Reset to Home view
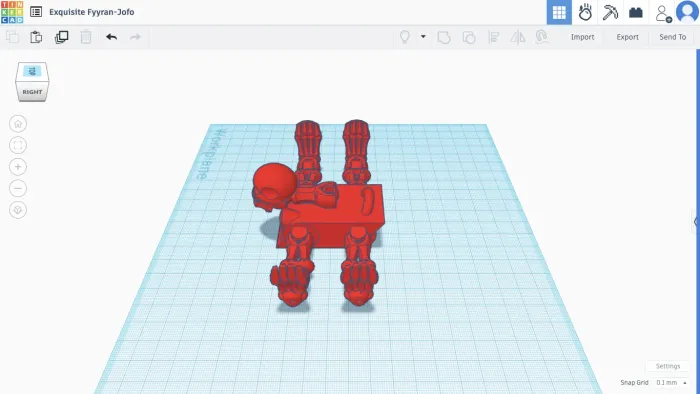This screenshot has width=700, height=394. pos(18,124)
